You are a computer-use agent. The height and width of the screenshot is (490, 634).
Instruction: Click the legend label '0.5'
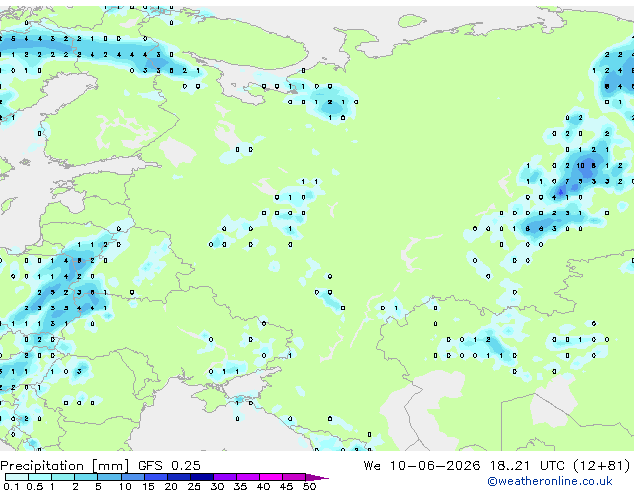pyautogui.click(x=34, y=486)
